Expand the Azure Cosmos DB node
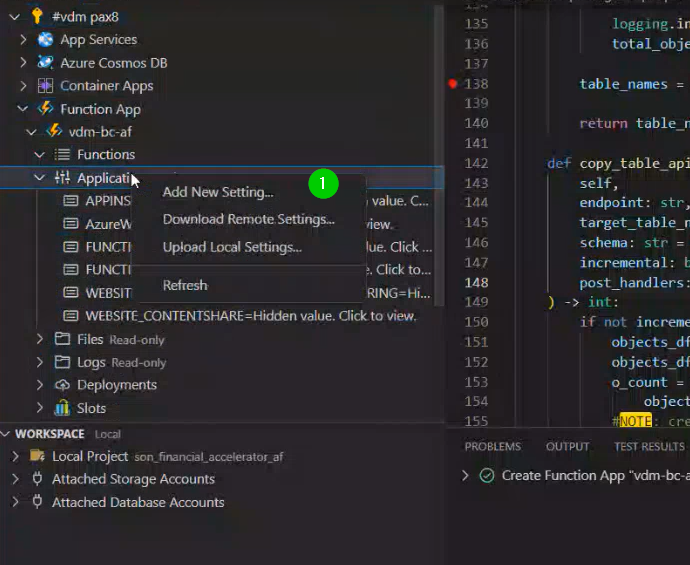 click(x=23, y=62)
